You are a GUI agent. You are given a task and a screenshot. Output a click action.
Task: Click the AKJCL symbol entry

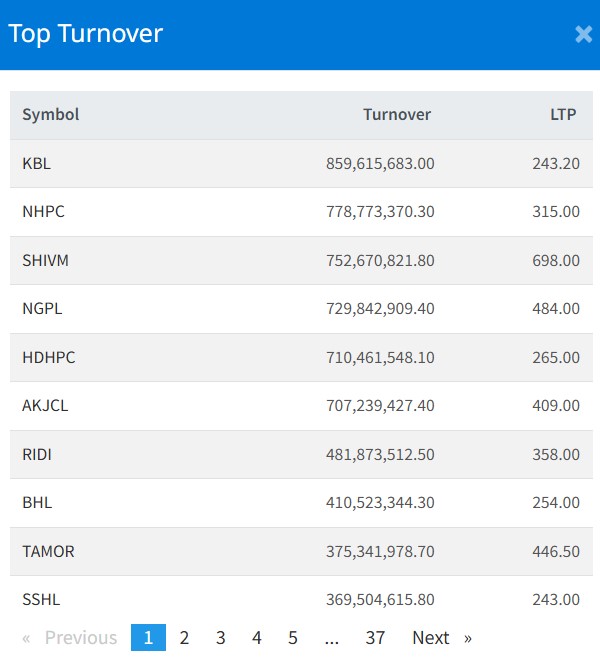point(45,406)
